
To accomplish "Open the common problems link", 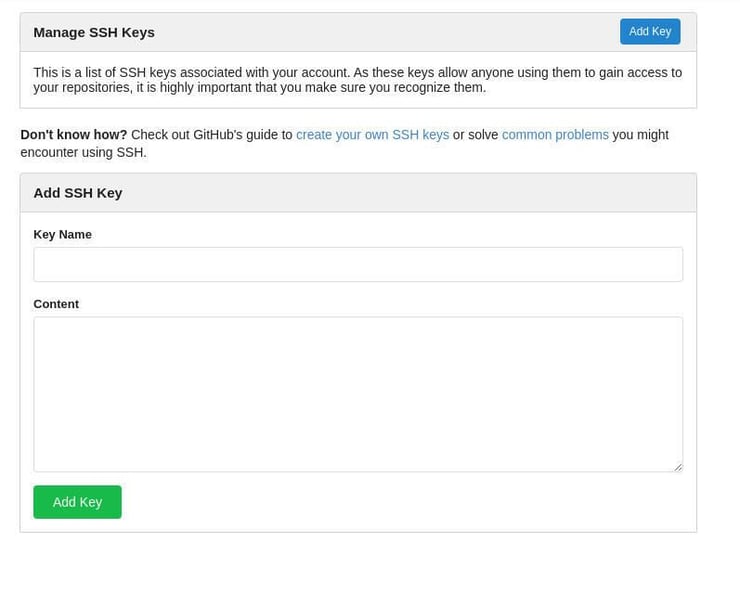I will [x=555, y=135].
